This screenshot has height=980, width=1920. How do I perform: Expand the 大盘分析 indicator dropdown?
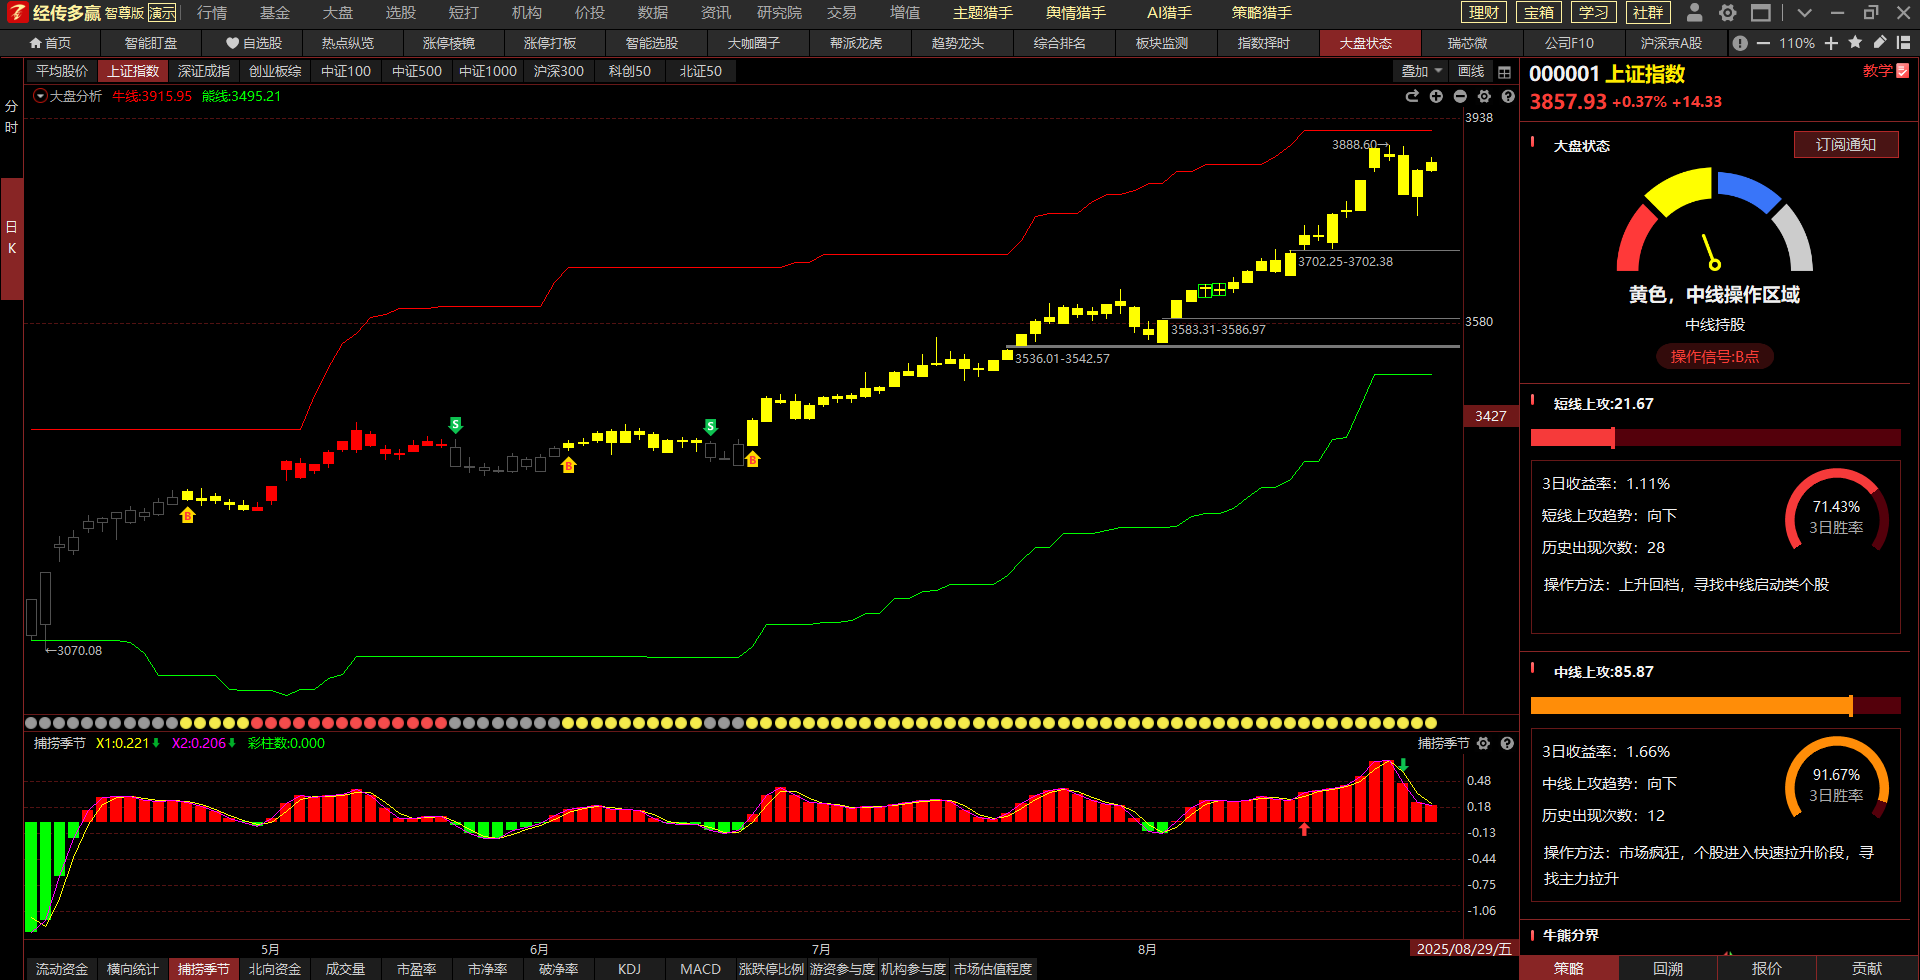click(40, 96)
